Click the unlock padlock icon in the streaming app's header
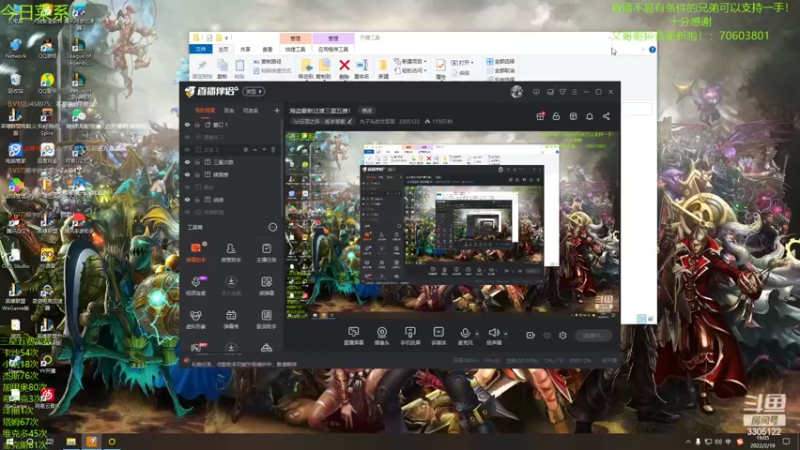Screen dimensions: 800x450 point(556,116)
